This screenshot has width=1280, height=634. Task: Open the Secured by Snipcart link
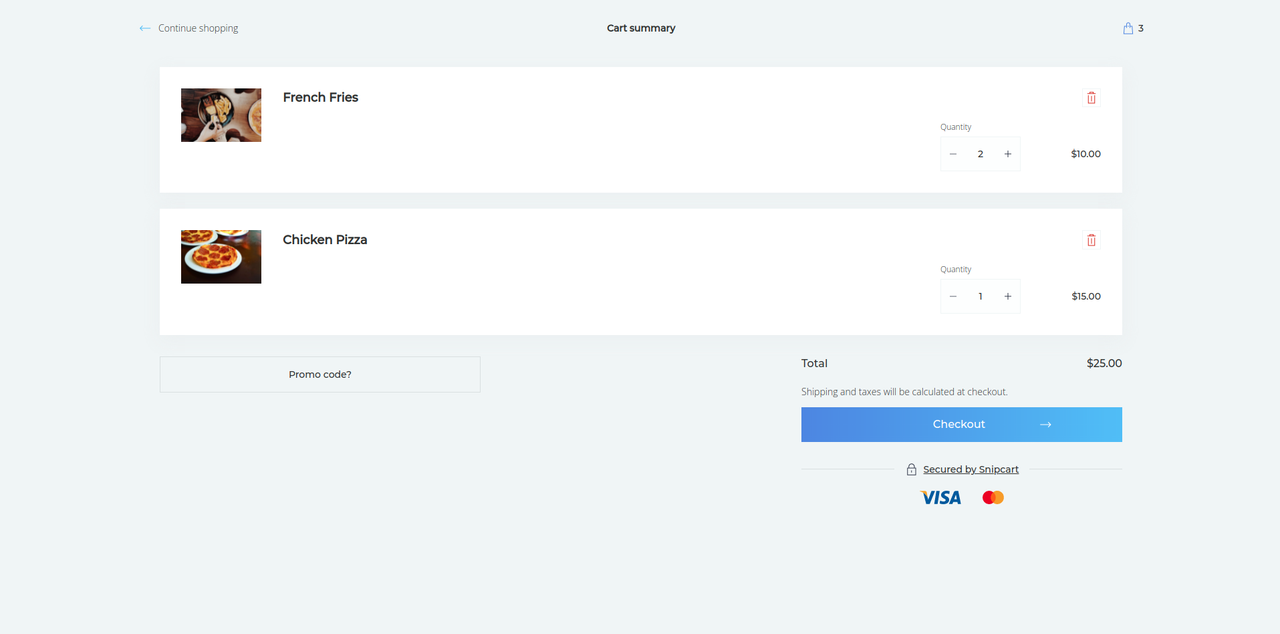pos(971,469)
